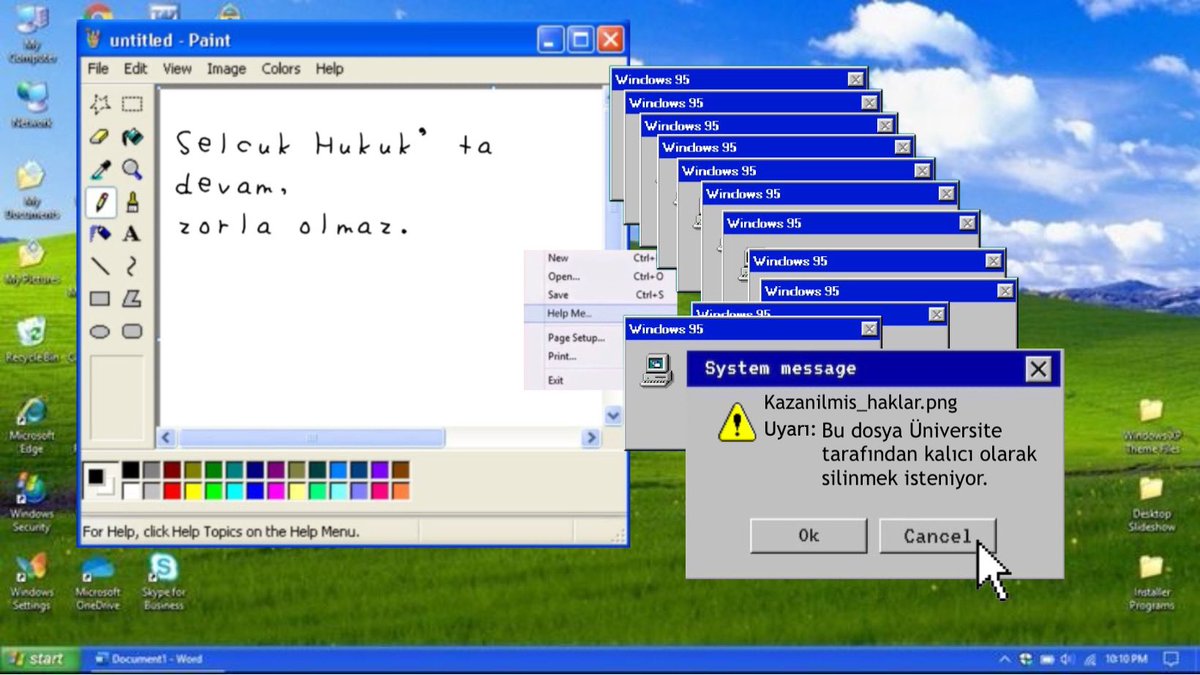Choose the Fill With Color bucket tool
Viewport: 1200px width, 675px height.
pyautogui.click(x=132, y=137)
